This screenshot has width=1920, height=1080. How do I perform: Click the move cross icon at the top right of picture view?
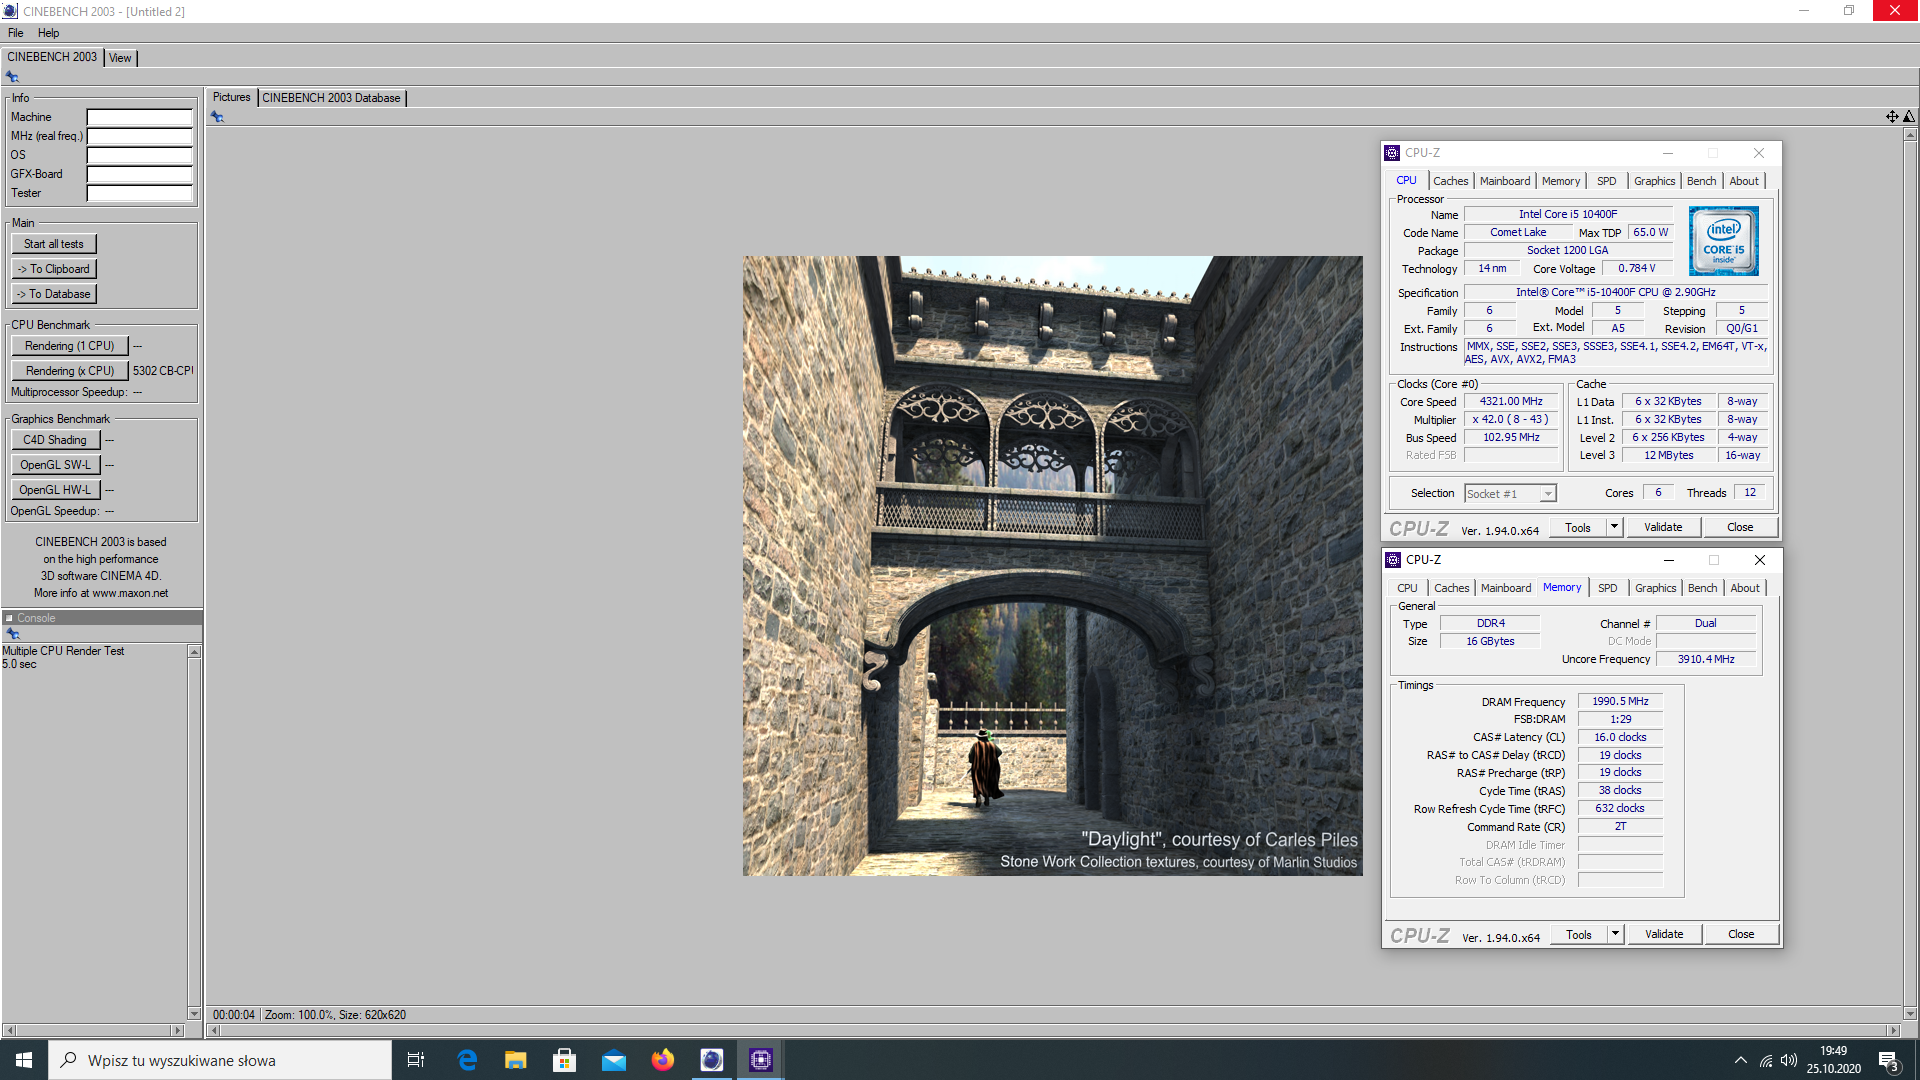[x=1892, y=117]
